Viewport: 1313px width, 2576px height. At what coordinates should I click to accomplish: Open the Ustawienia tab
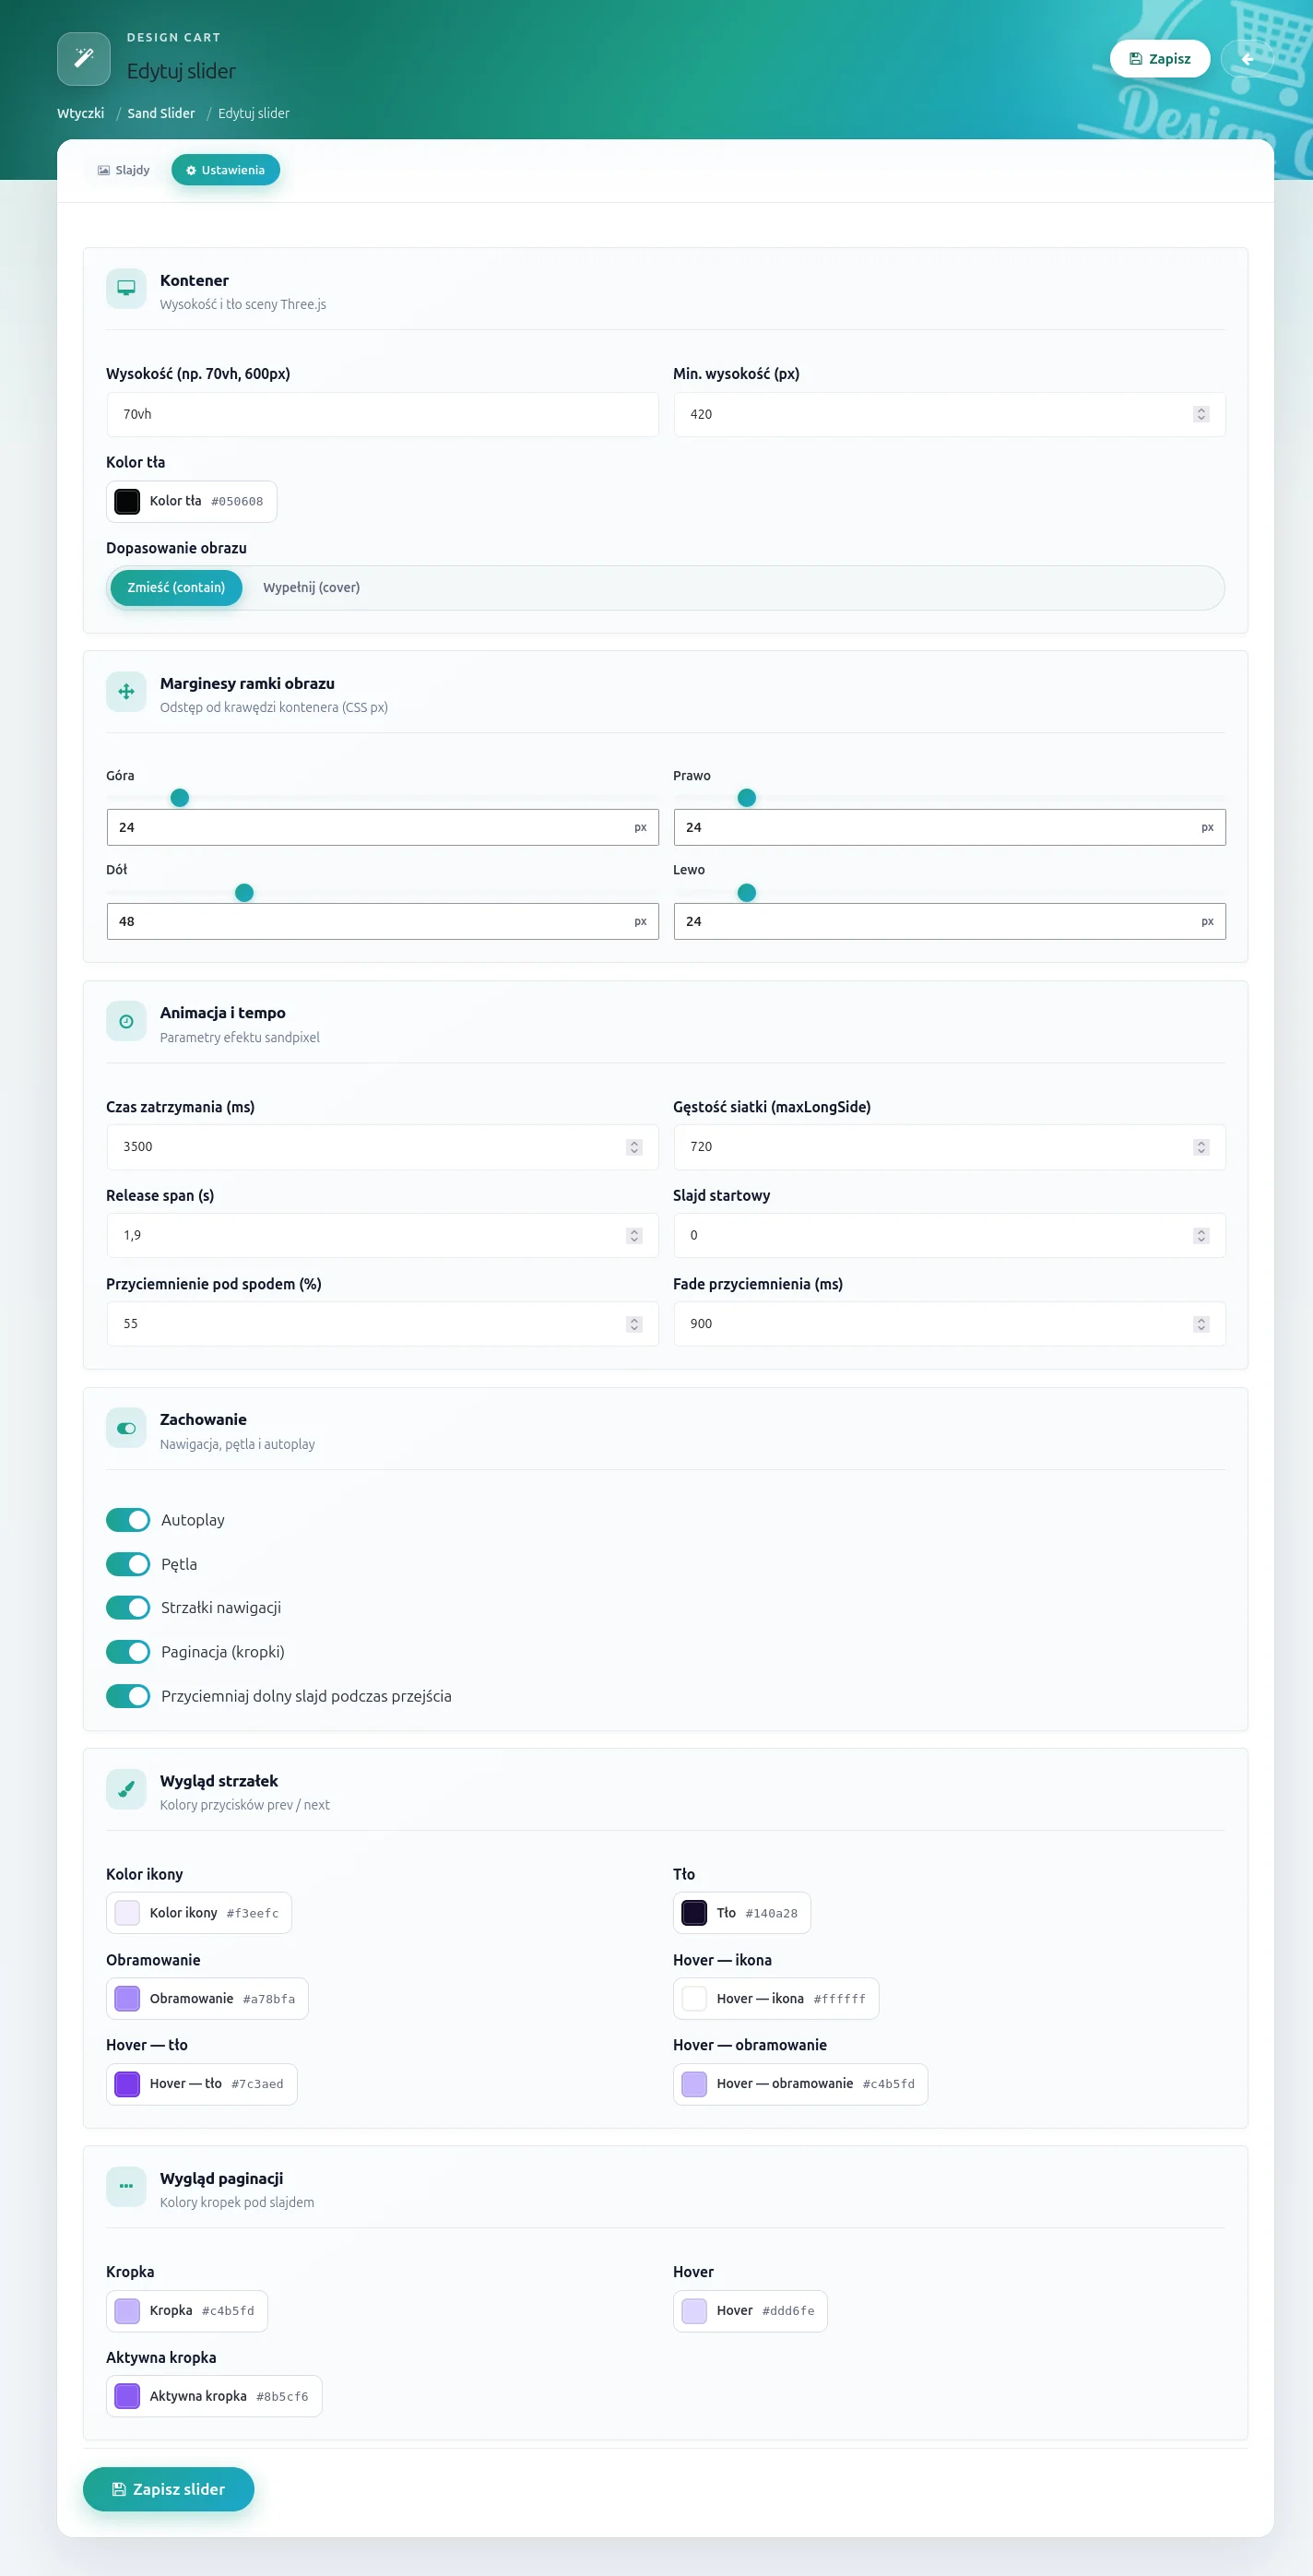click(x=226, y=170)
